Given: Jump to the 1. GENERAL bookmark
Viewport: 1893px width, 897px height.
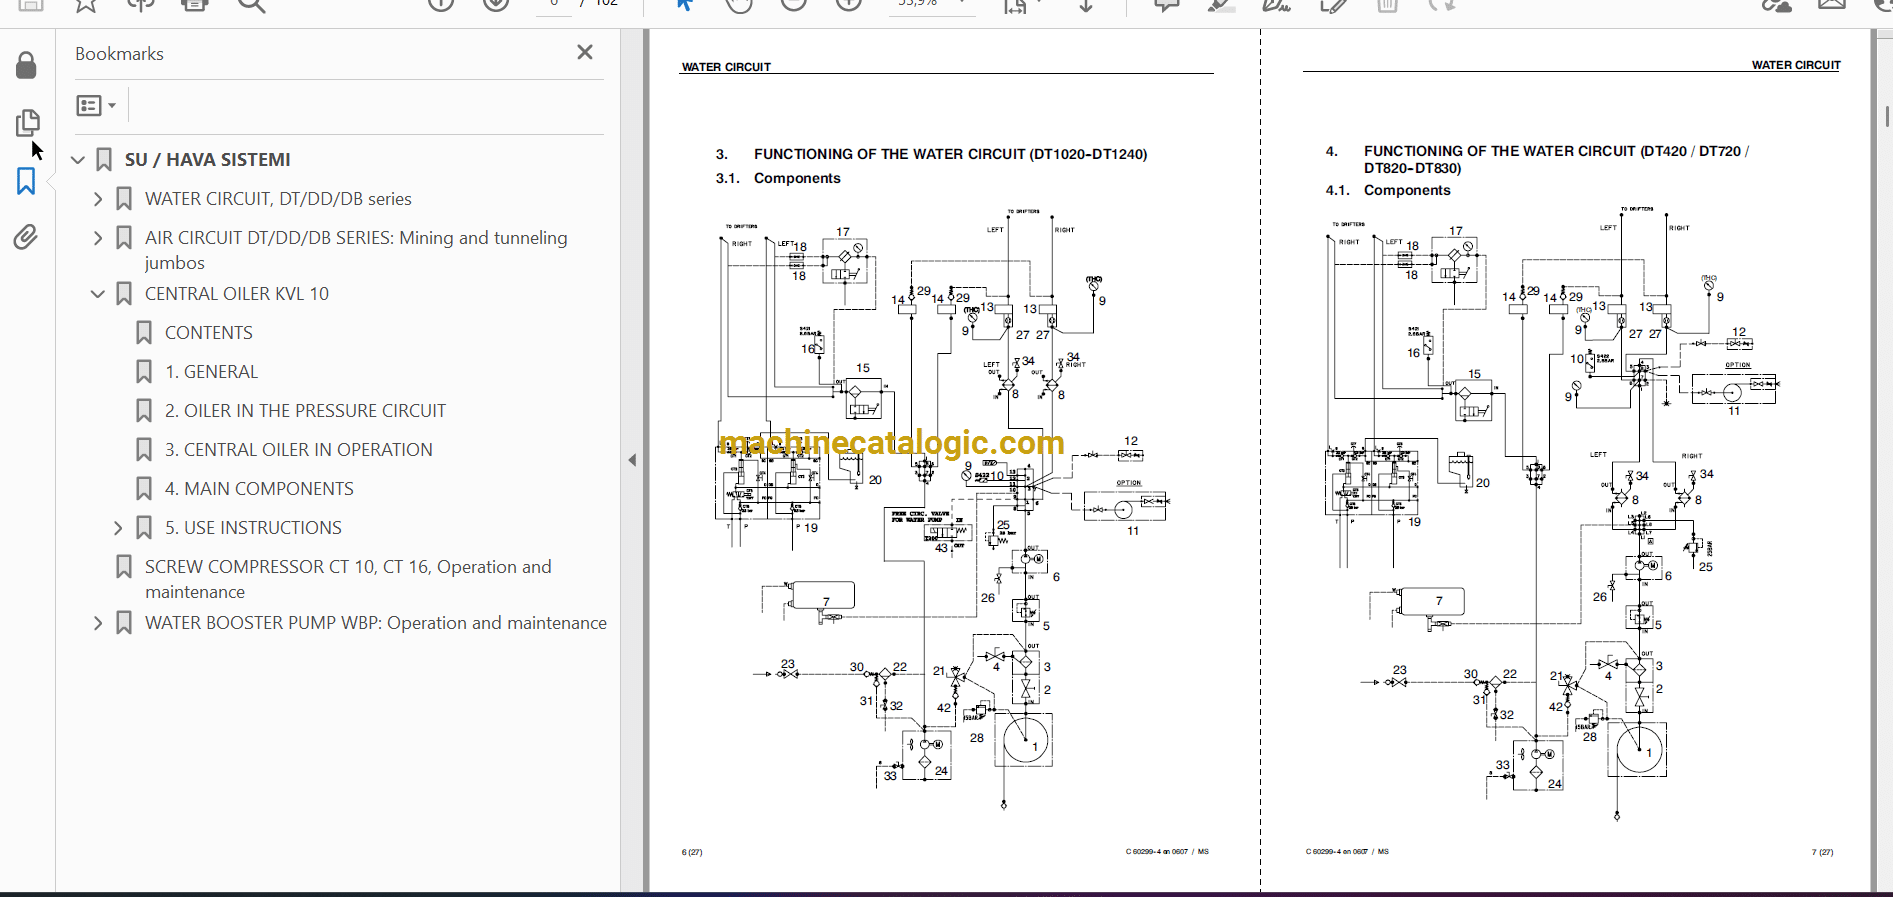Looking at the screenshot, I should click(211, 372).
